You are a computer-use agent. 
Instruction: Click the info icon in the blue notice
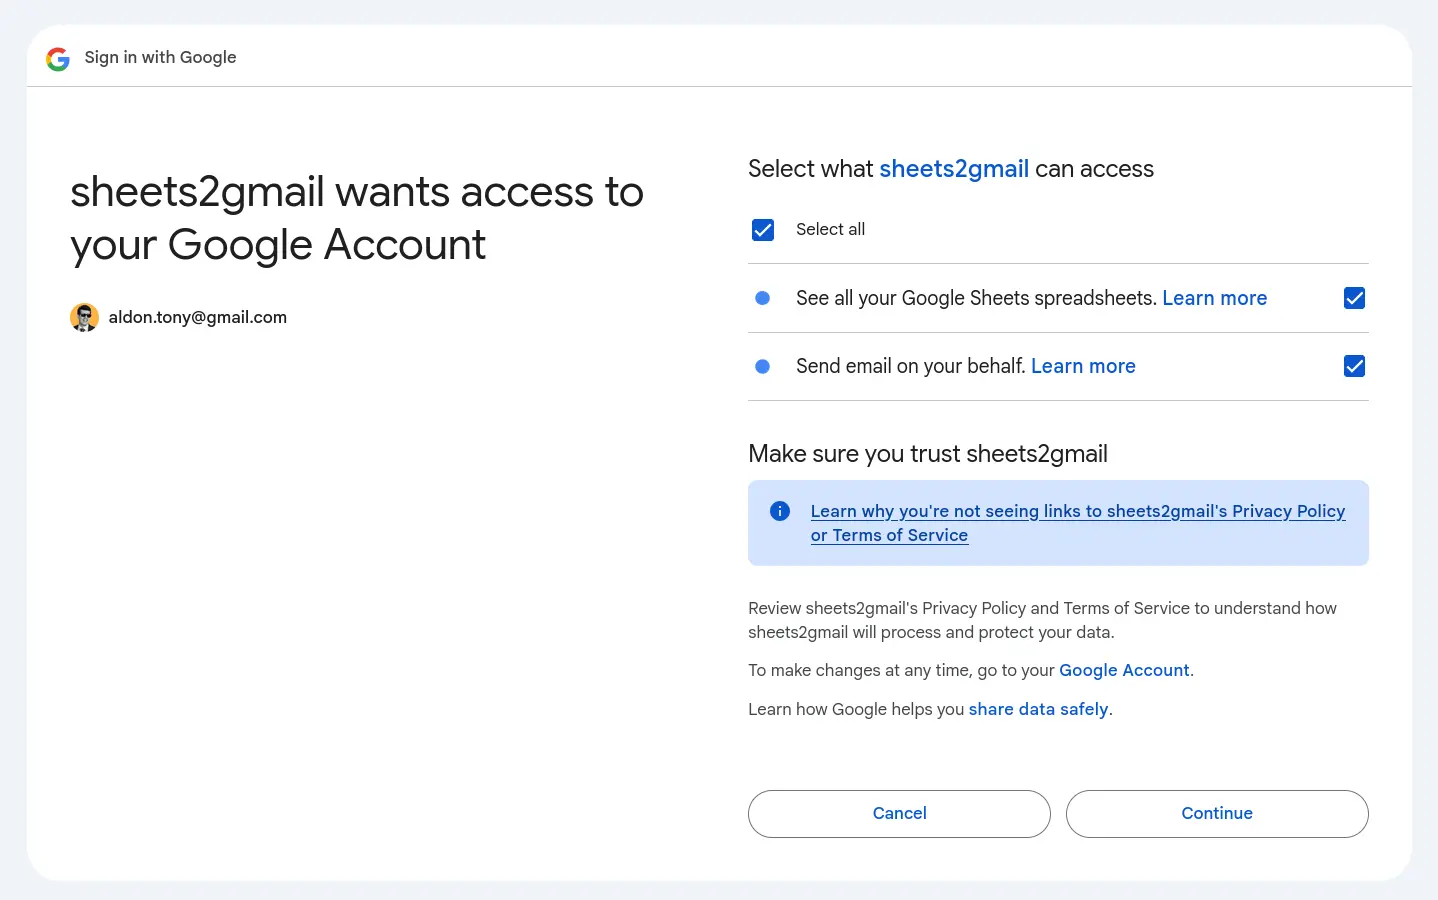pos(780,511)
